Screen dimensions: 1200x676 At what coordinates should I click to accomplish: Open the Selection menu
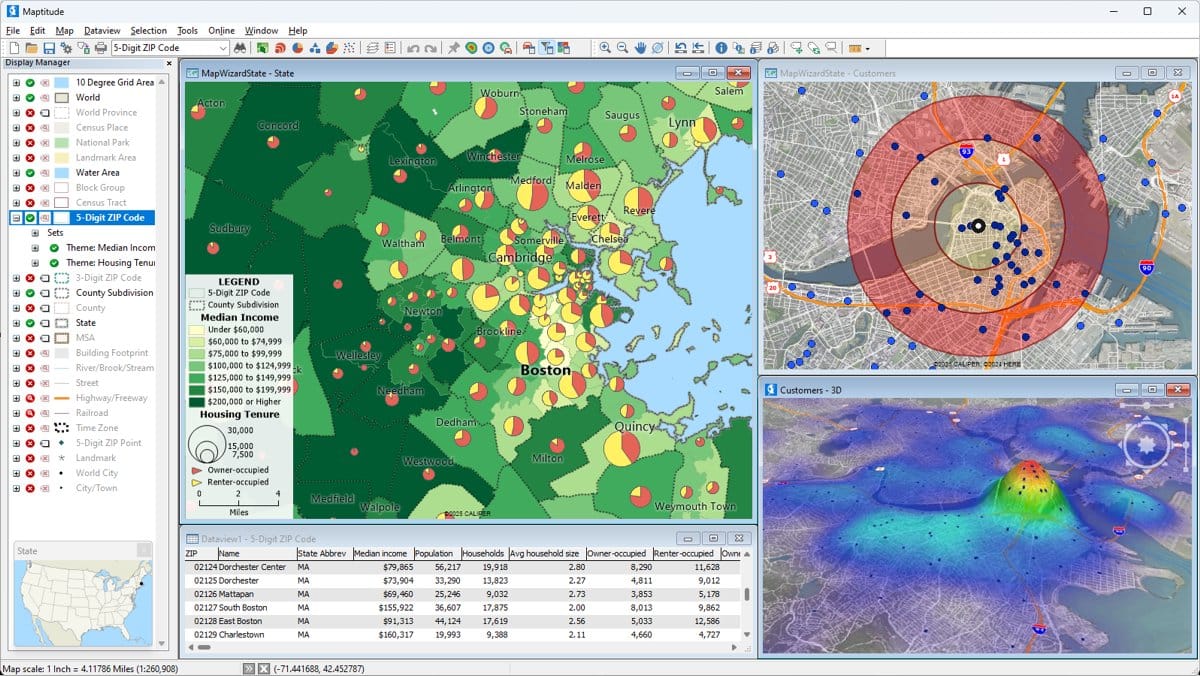tap(148, 30)
